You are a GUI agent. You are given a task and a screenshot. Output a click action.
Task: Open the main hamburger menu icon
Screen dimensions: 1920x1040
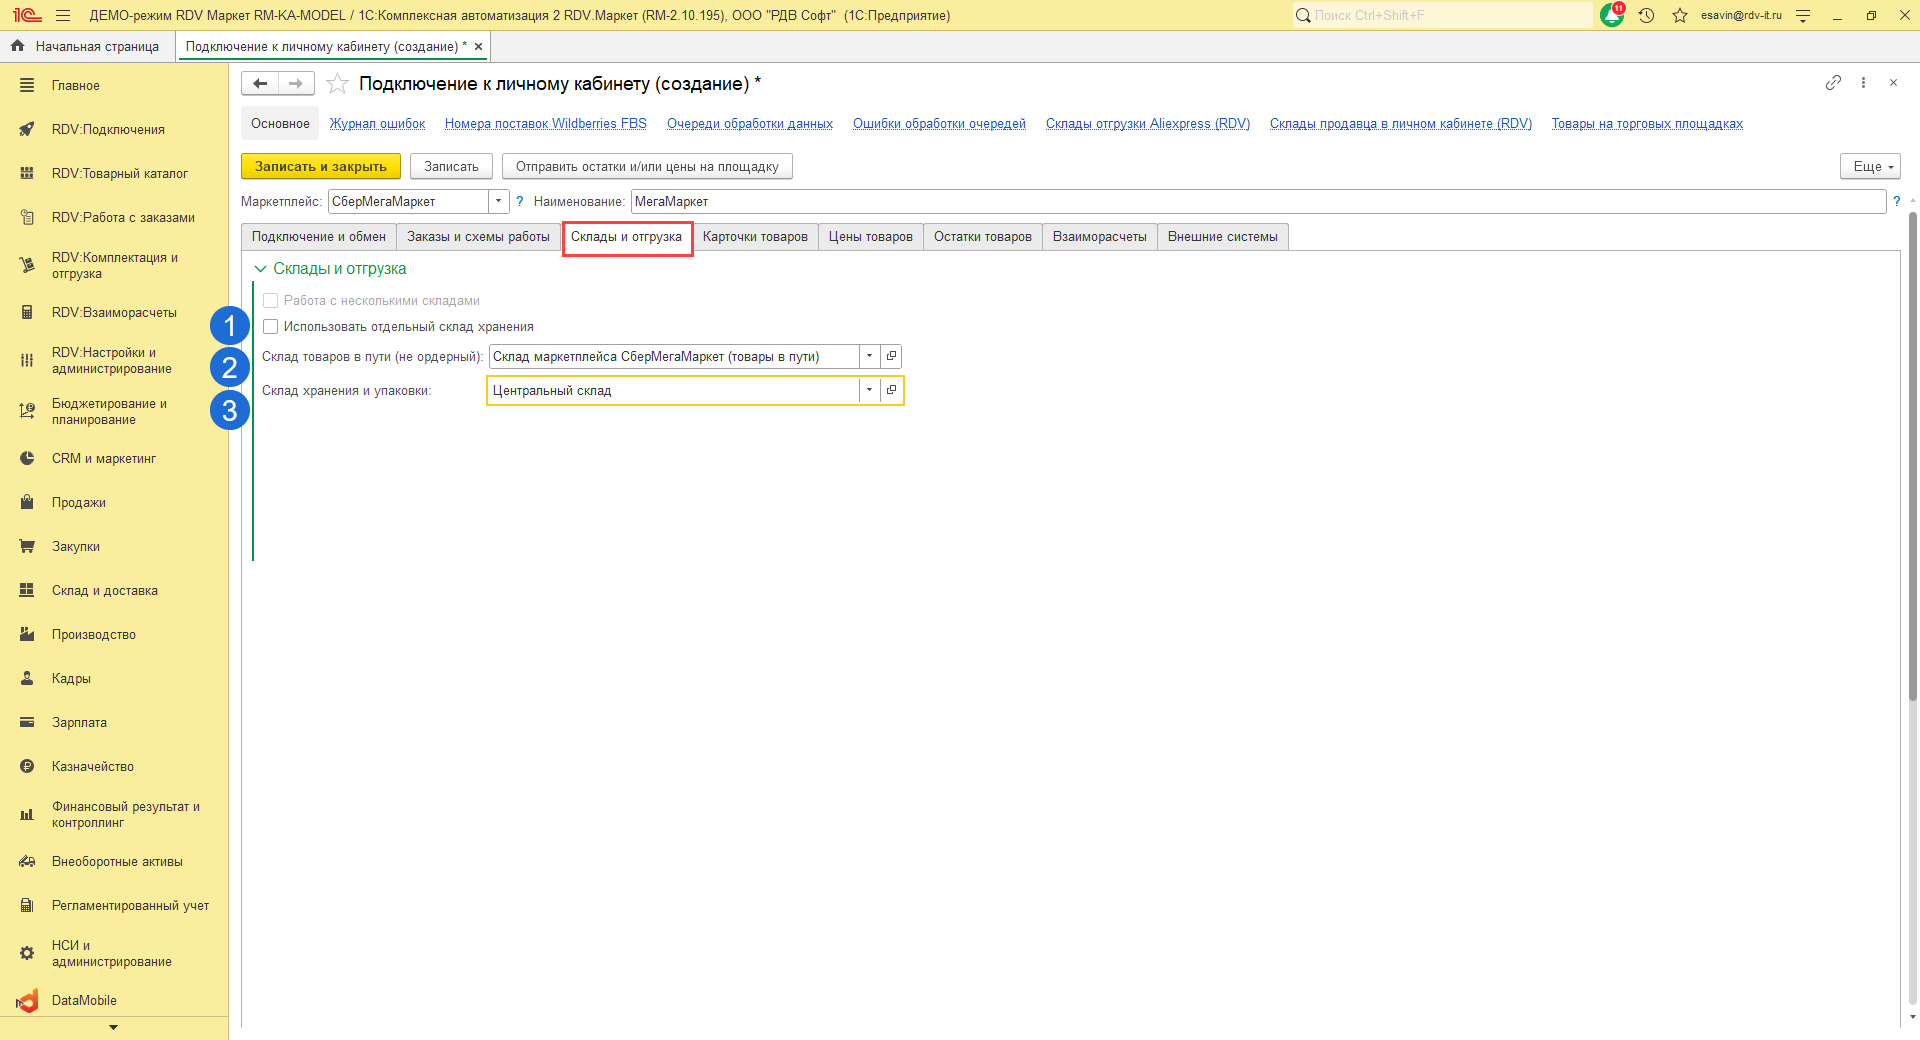tap(63, 15)
